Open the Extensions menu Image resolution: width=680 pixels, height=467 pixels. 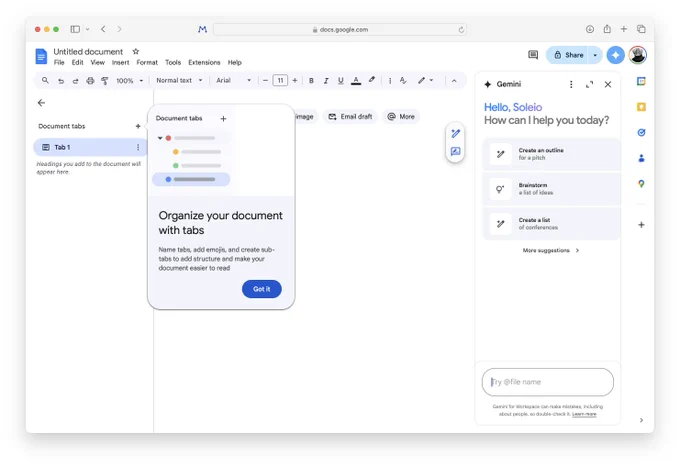click(204, 62)
